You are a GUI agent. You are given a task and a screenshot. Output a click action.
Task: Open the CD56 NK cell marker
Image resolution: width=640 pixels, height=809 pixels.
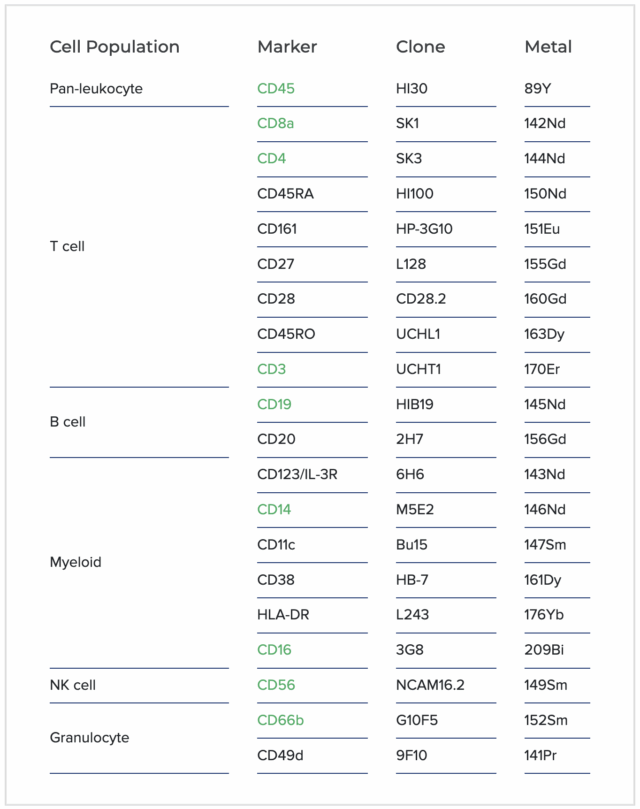click(276, 685)
